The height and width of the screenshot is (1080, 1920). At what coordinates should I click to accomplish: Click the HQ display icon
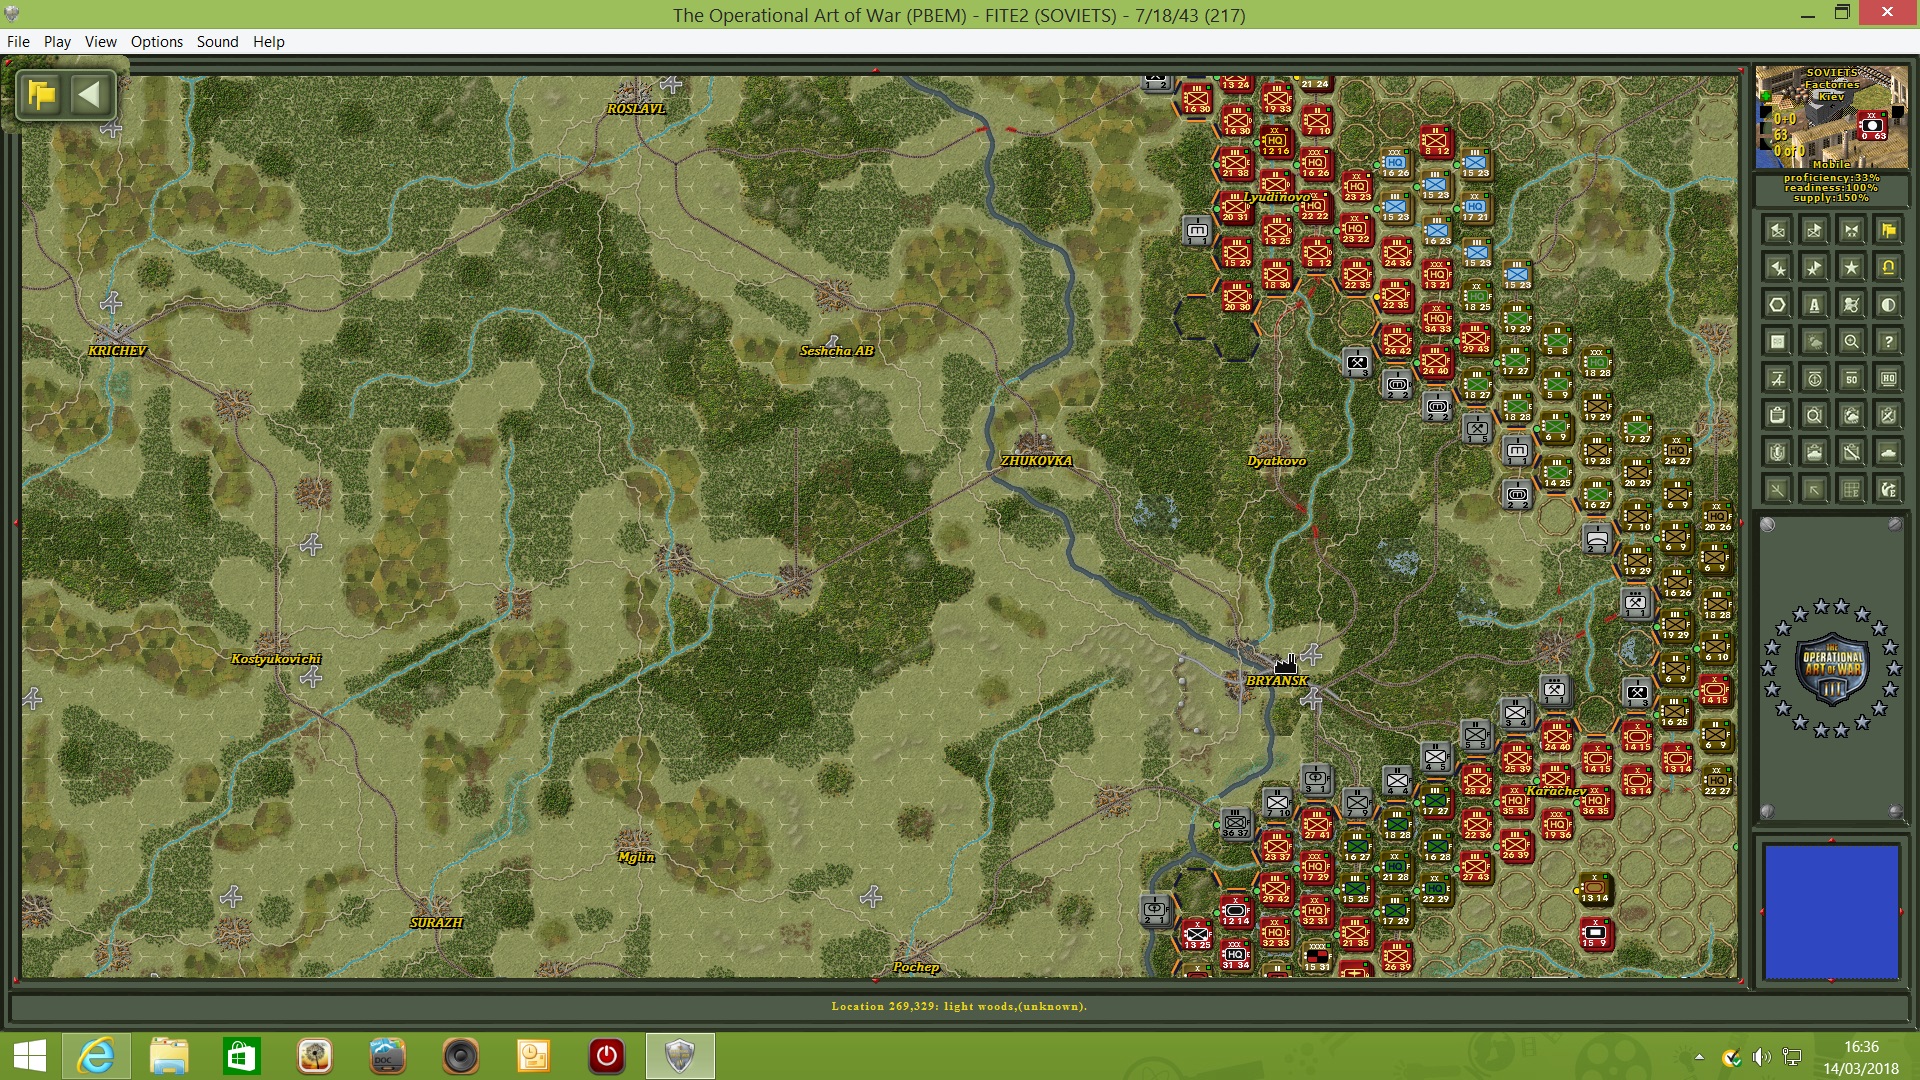click(1888, 379)
